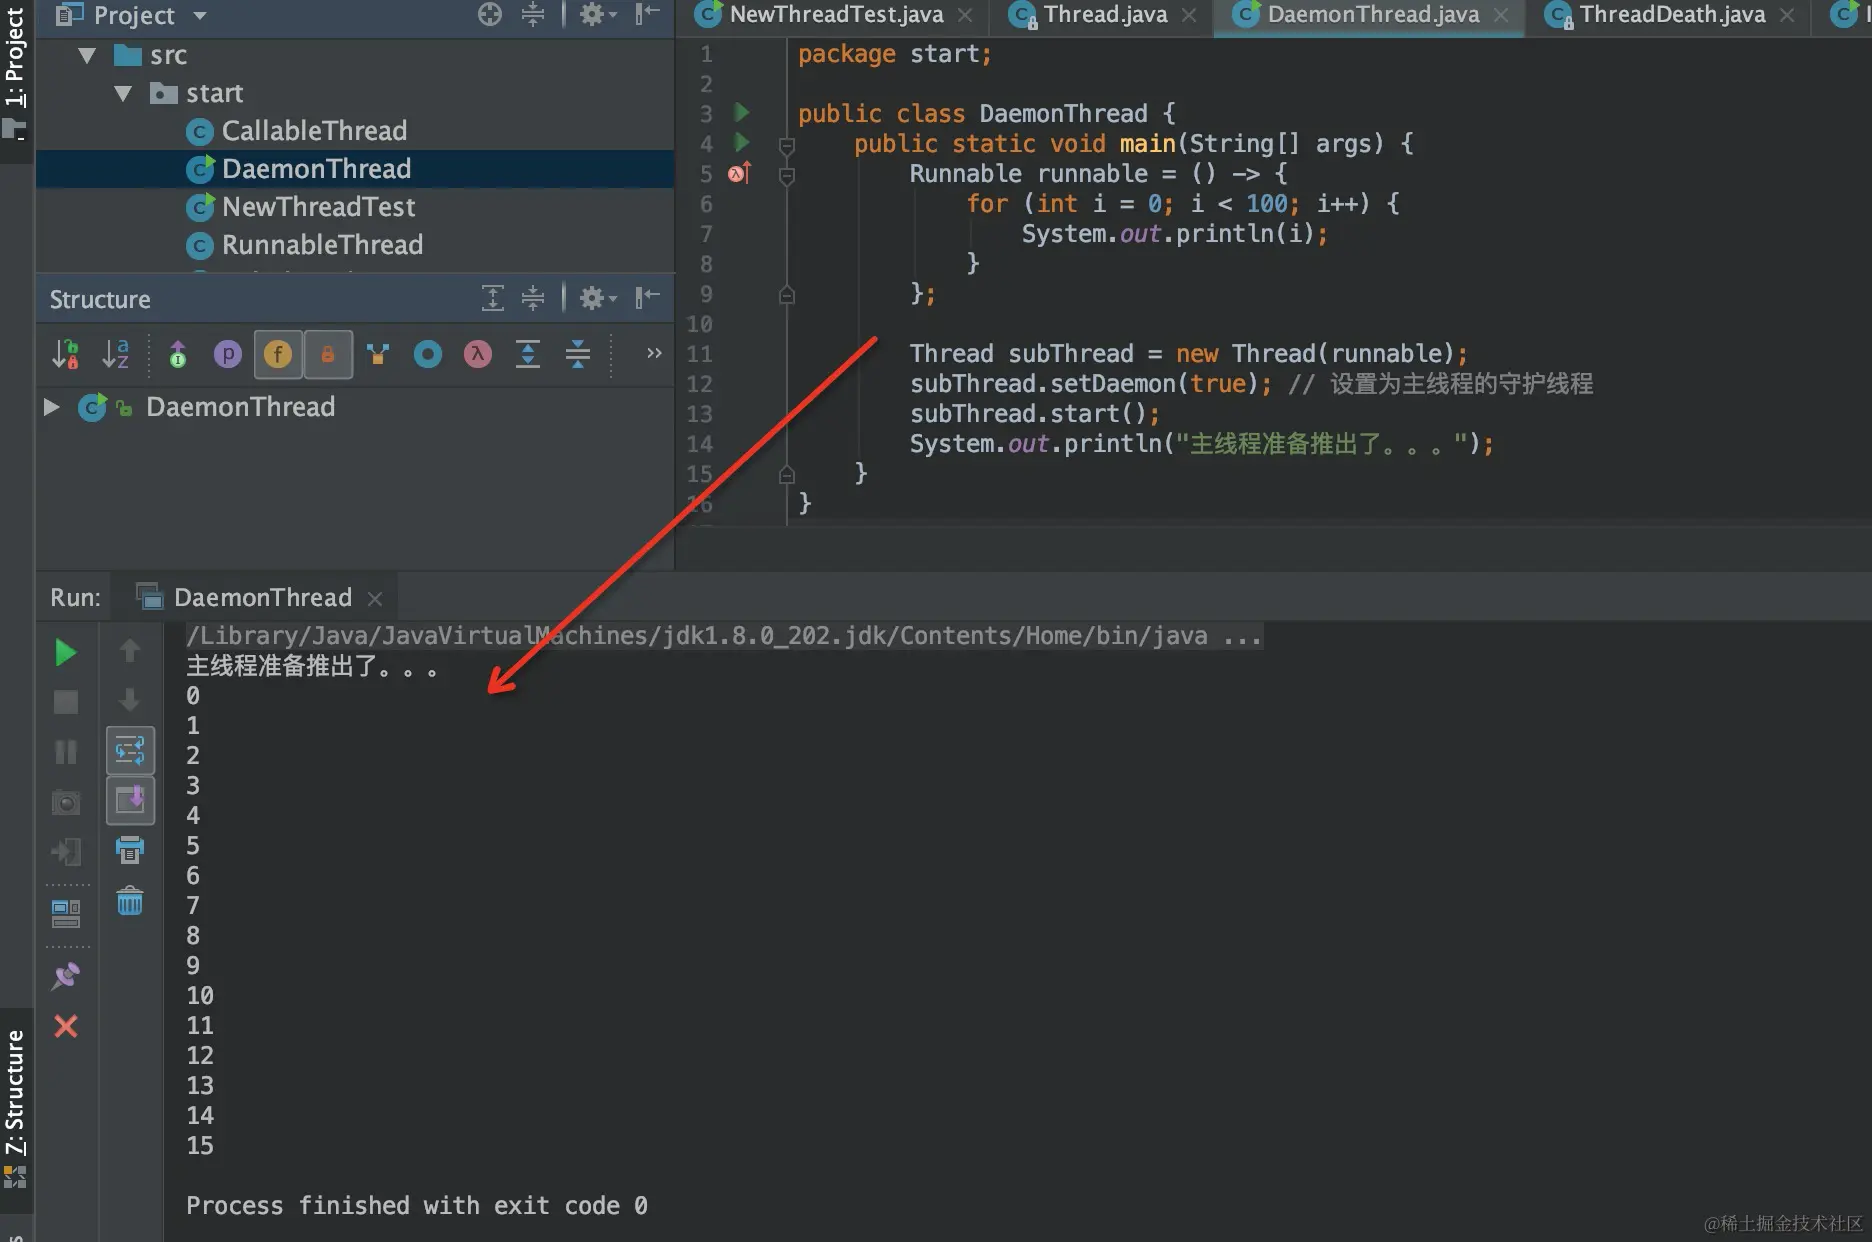Click the fold end marker at line 9
1872x1242 pixels.
coord(787,294)
